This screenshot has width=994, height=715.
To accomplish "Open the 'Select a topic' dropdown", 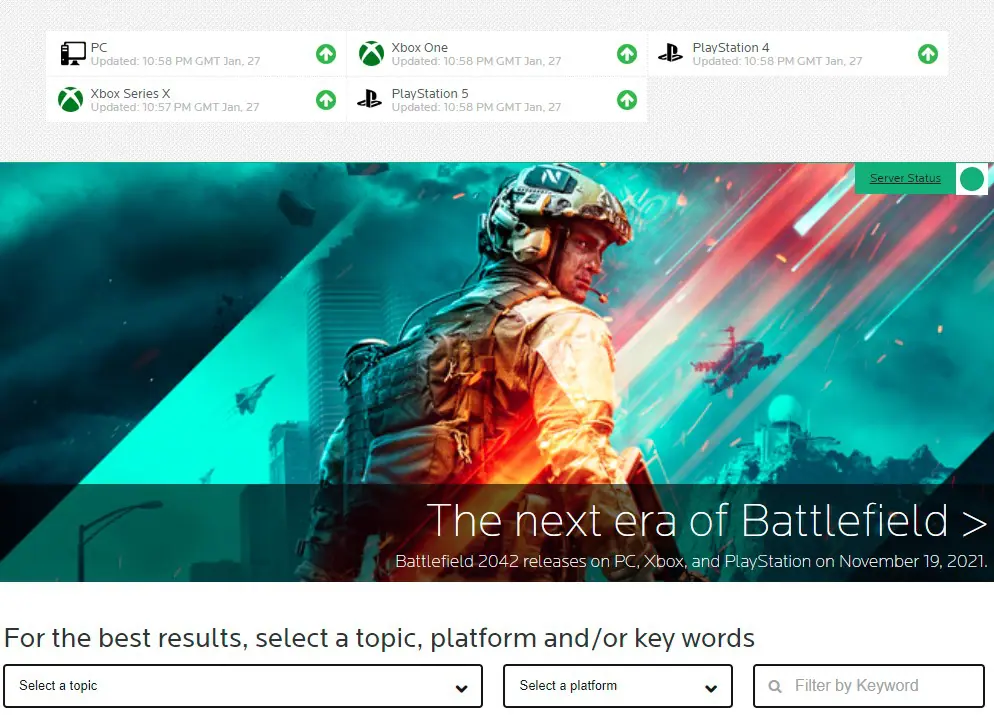I will [x=243, y=686].
